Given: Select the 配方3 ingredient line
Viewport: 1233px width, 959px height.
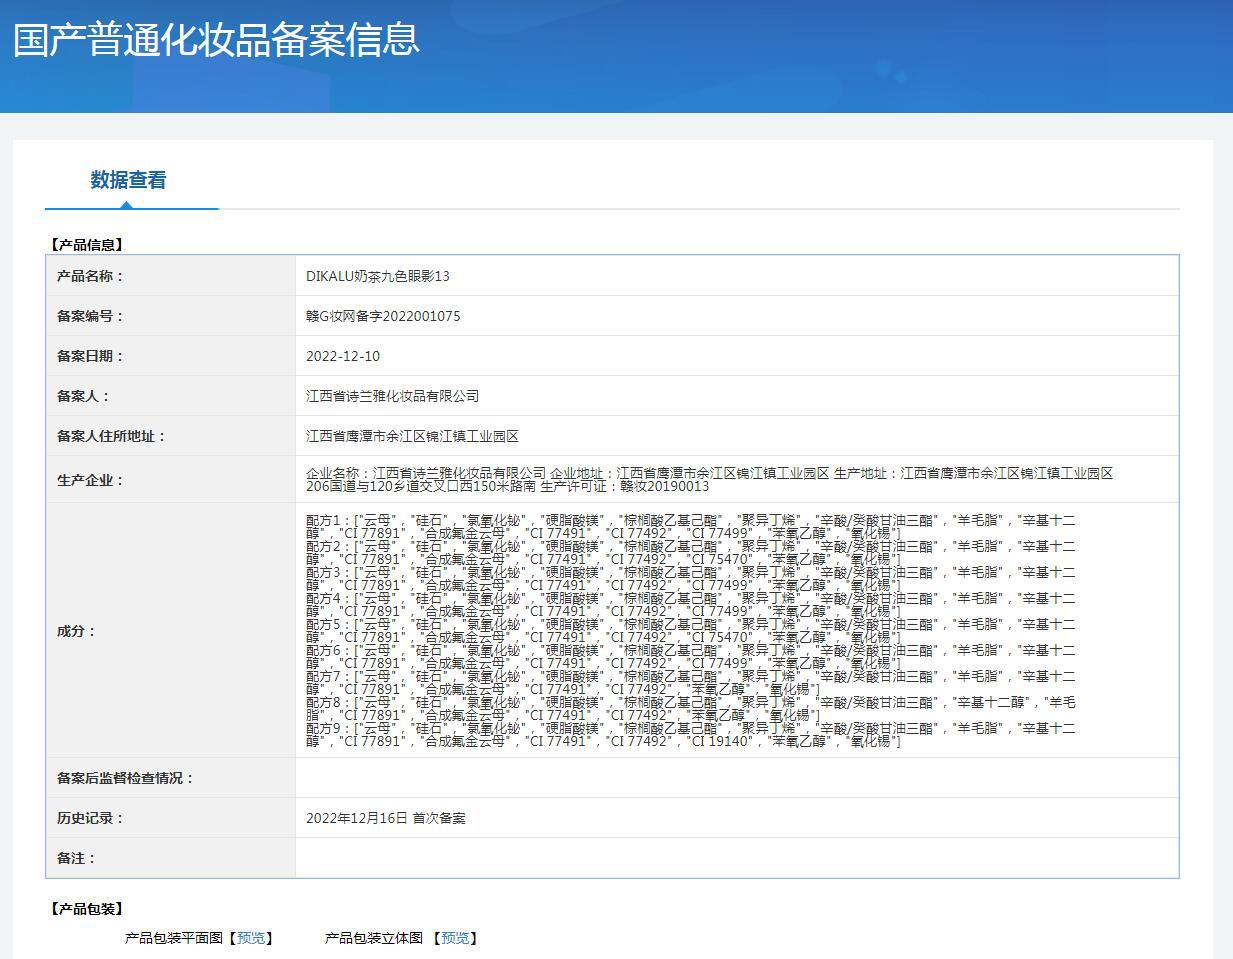Looking at the screenshot, I should click(691, 579).
